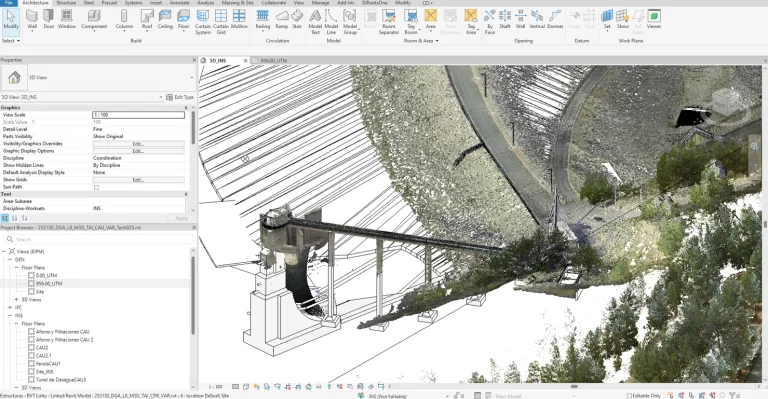The width and height of the screenshot is (768, 399).
Task: Open the Model Group tool
Action: (x=350, y=22)
